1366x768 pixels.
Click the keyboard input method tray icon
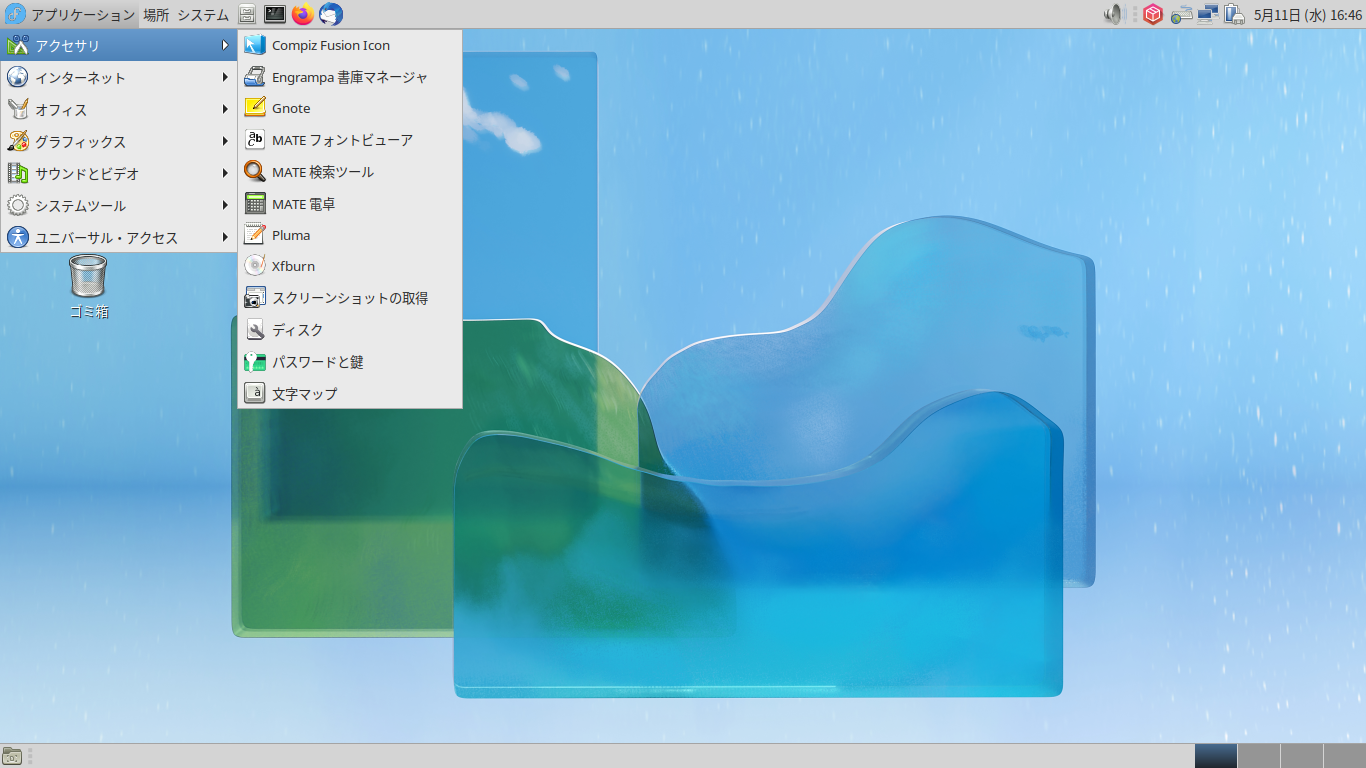pos(1182,15)
